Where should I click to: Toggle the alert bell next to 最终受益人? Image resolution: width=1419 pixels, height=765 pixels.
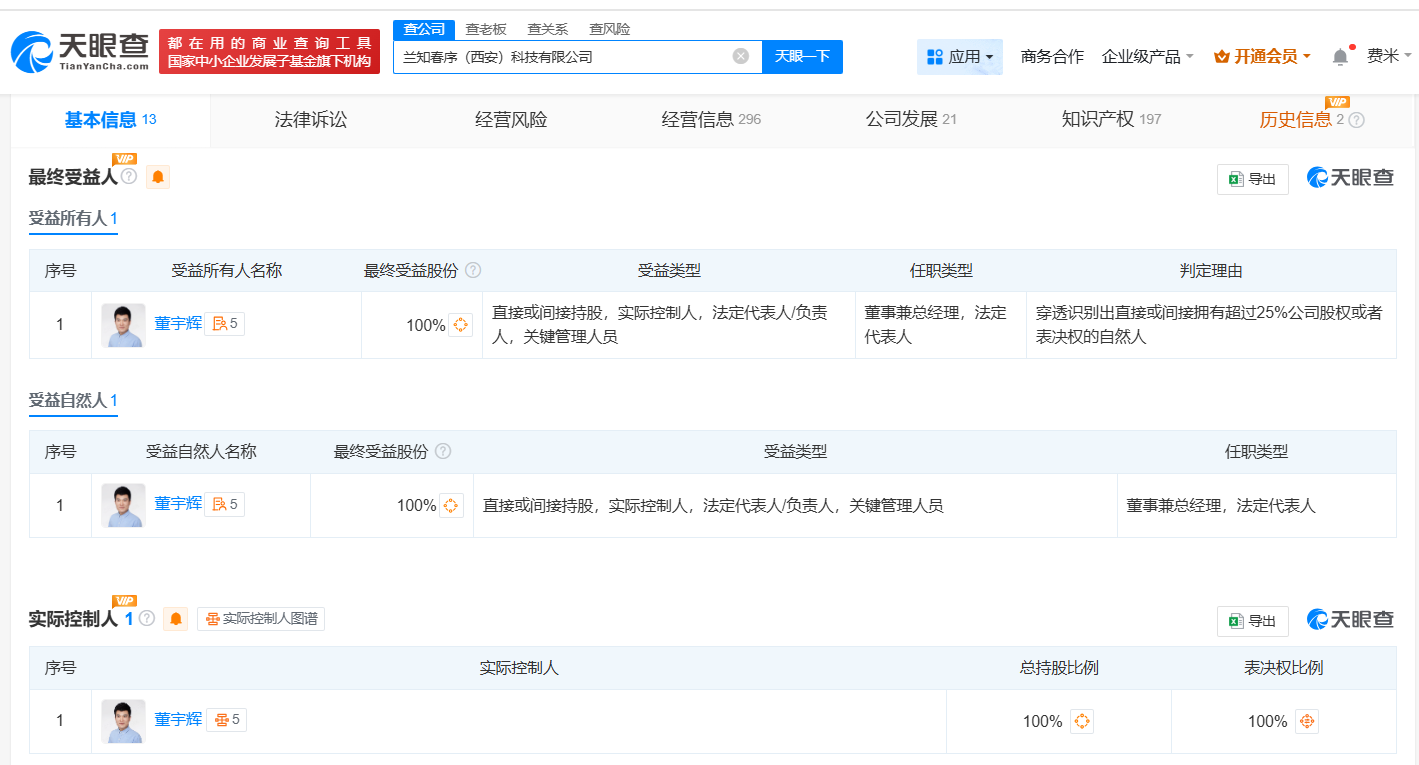(158, 178)
